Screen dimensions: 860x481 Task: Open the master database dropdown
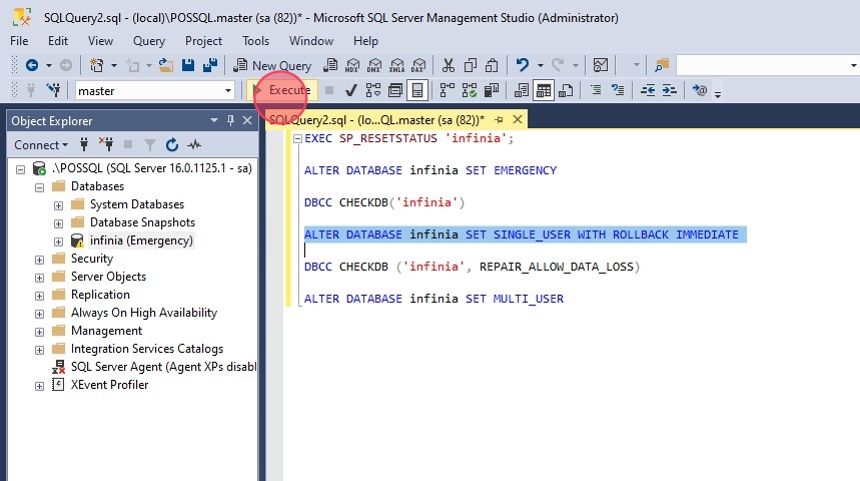228,90
